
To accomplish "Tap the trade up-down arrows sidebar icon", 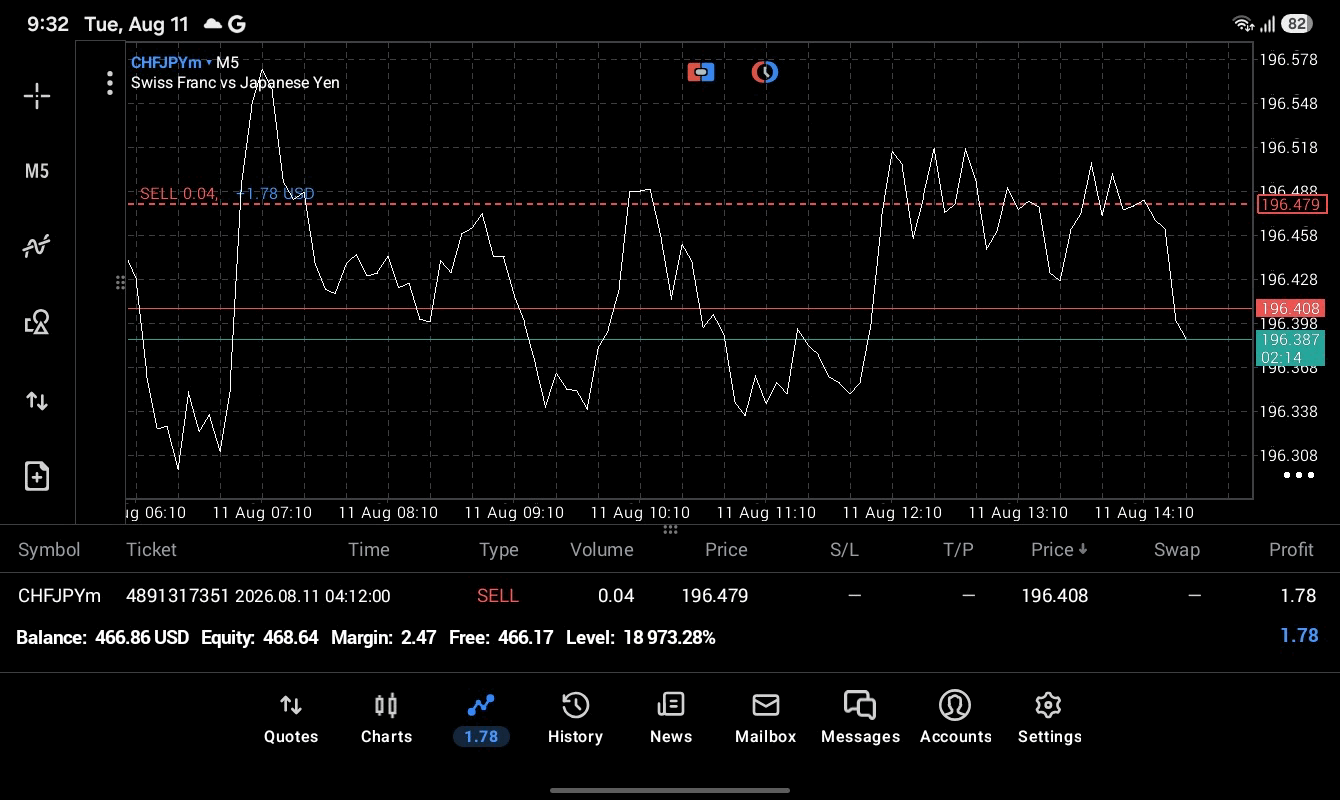I will click(37, 401).
